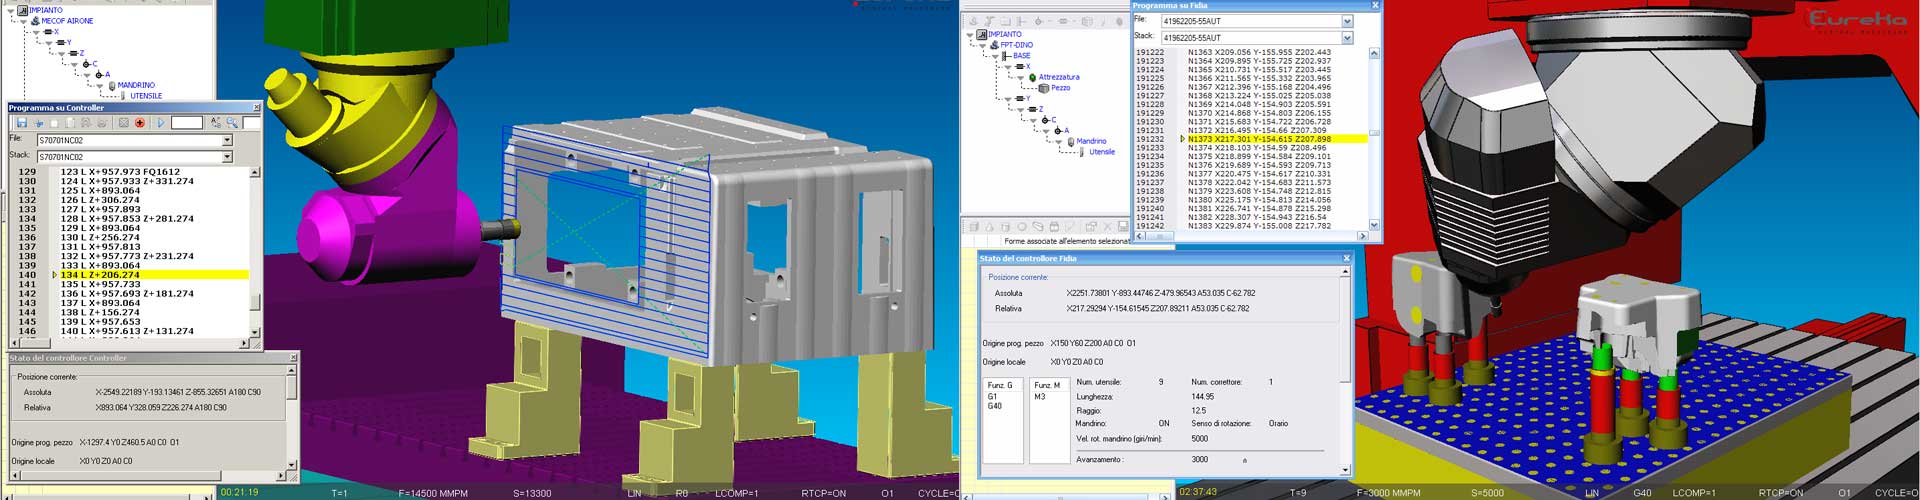
Task: Close the Stato del controllore Controller panel
Action: [x=292, y=357]
